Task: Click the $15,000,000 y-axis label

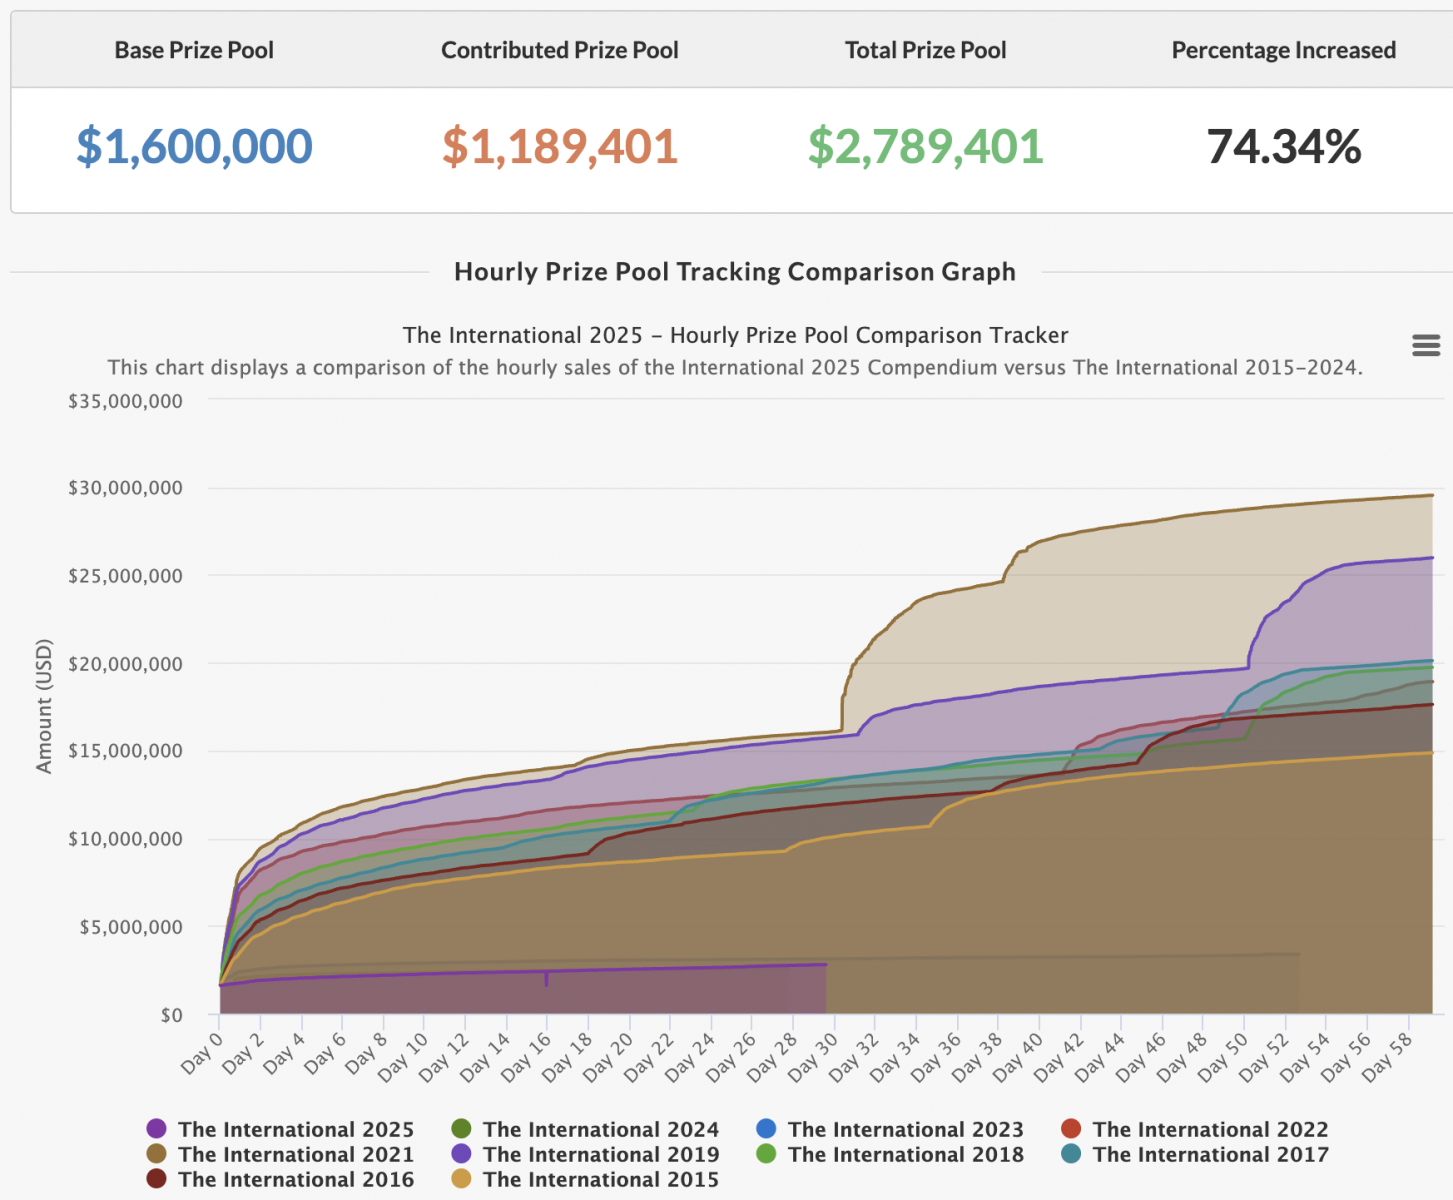Action: coord(126,751)
